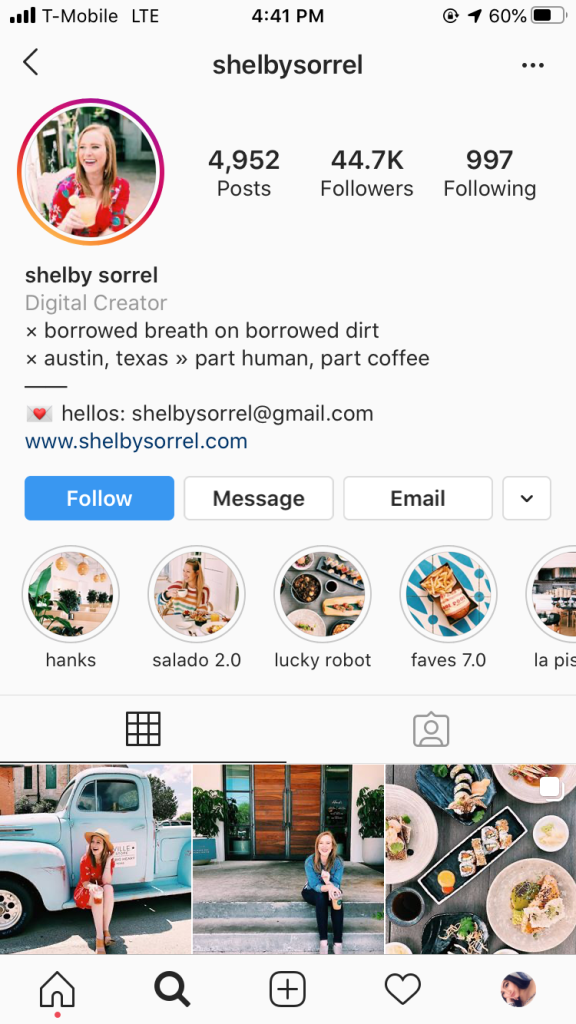Open the three-dots options menu
The width and height of the screenshot is (576, 1024).
533,65
